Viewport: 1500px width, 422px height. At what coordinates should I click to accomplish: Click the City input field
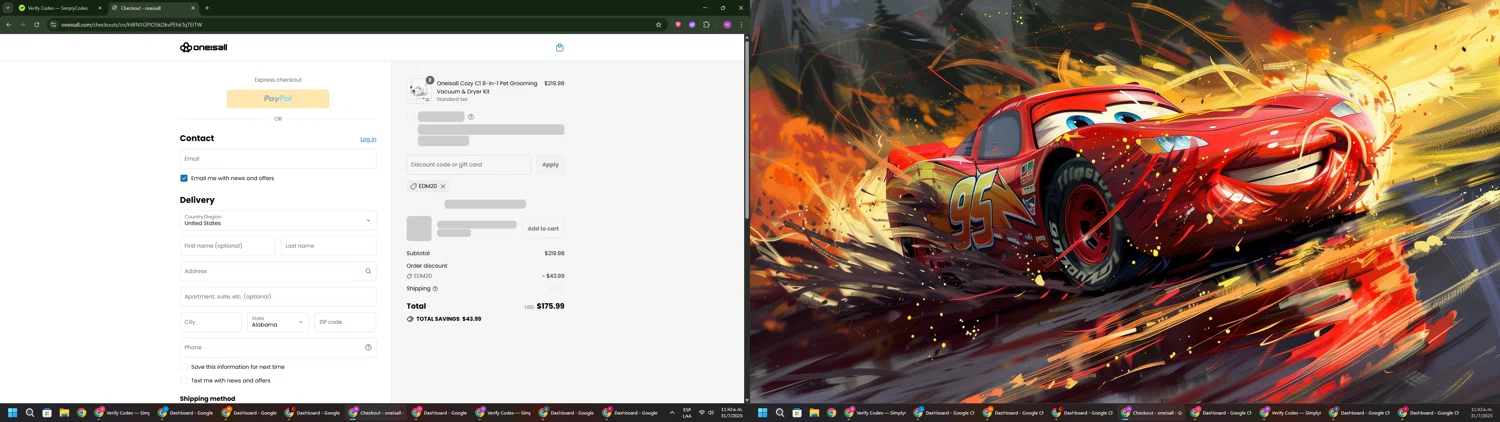[x=211, y=322]
